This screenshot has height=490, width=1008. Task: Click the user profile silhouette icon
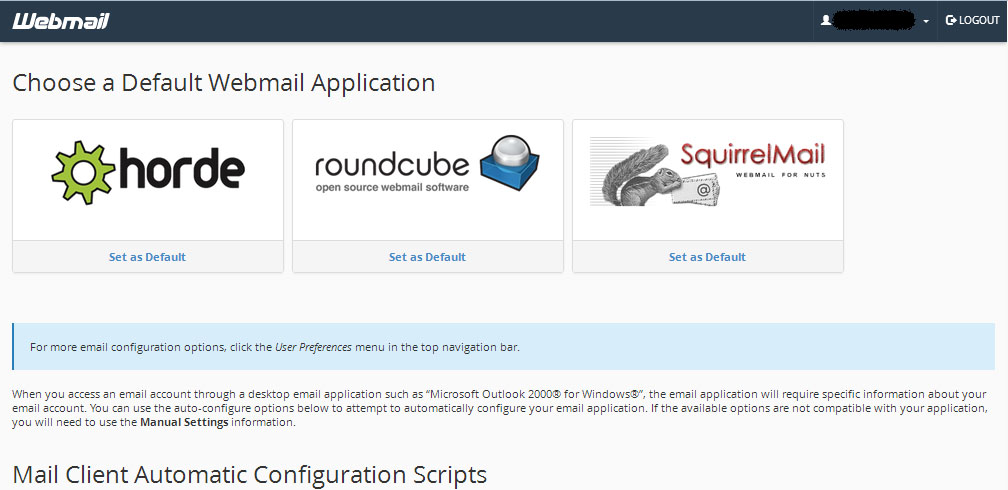pos(826,20)
